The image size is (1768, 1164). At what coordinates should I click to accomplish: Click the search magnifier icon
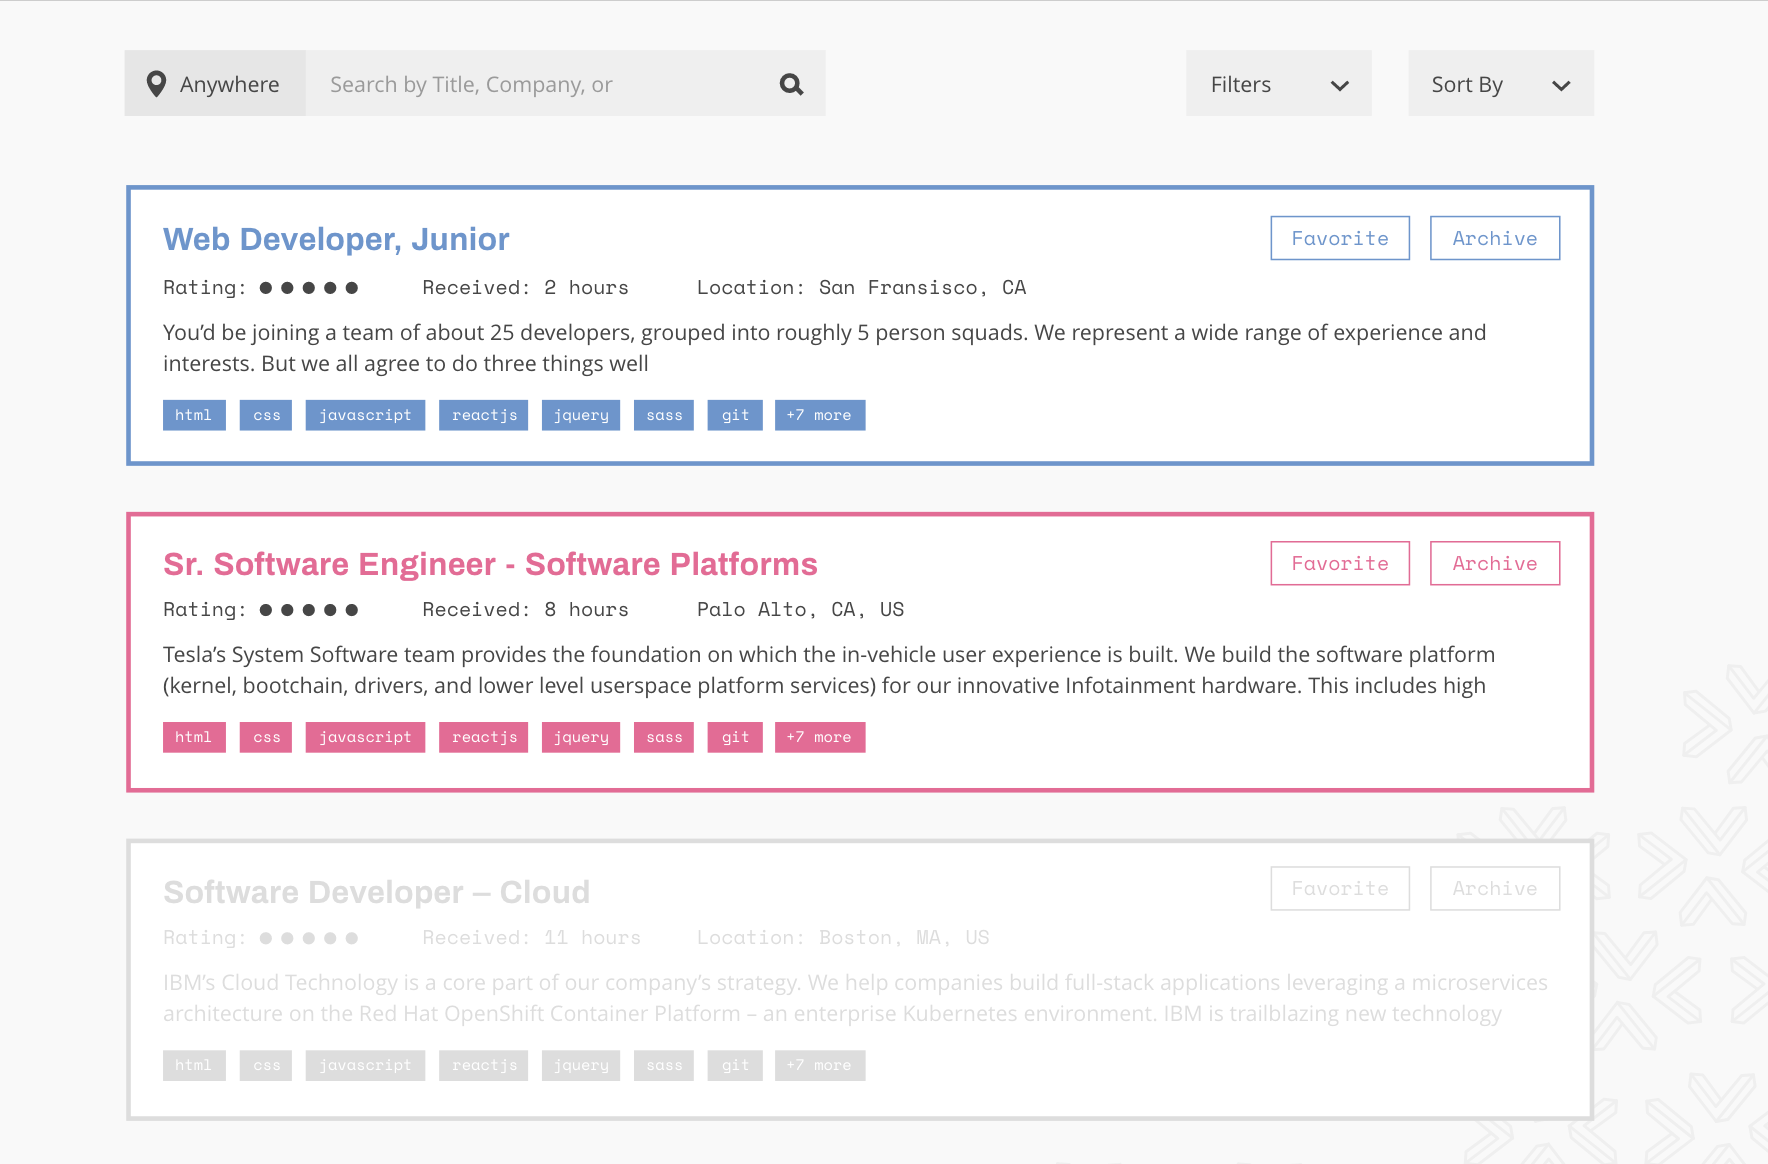tap(791, 84)
